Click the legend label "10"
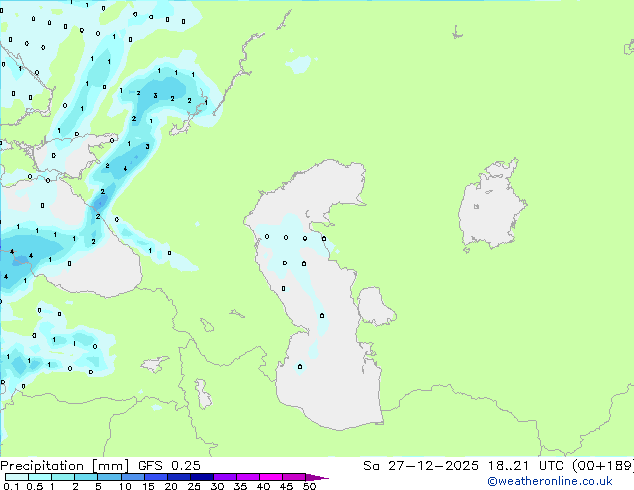Viewport: 634px width, 490px height. 125,486
